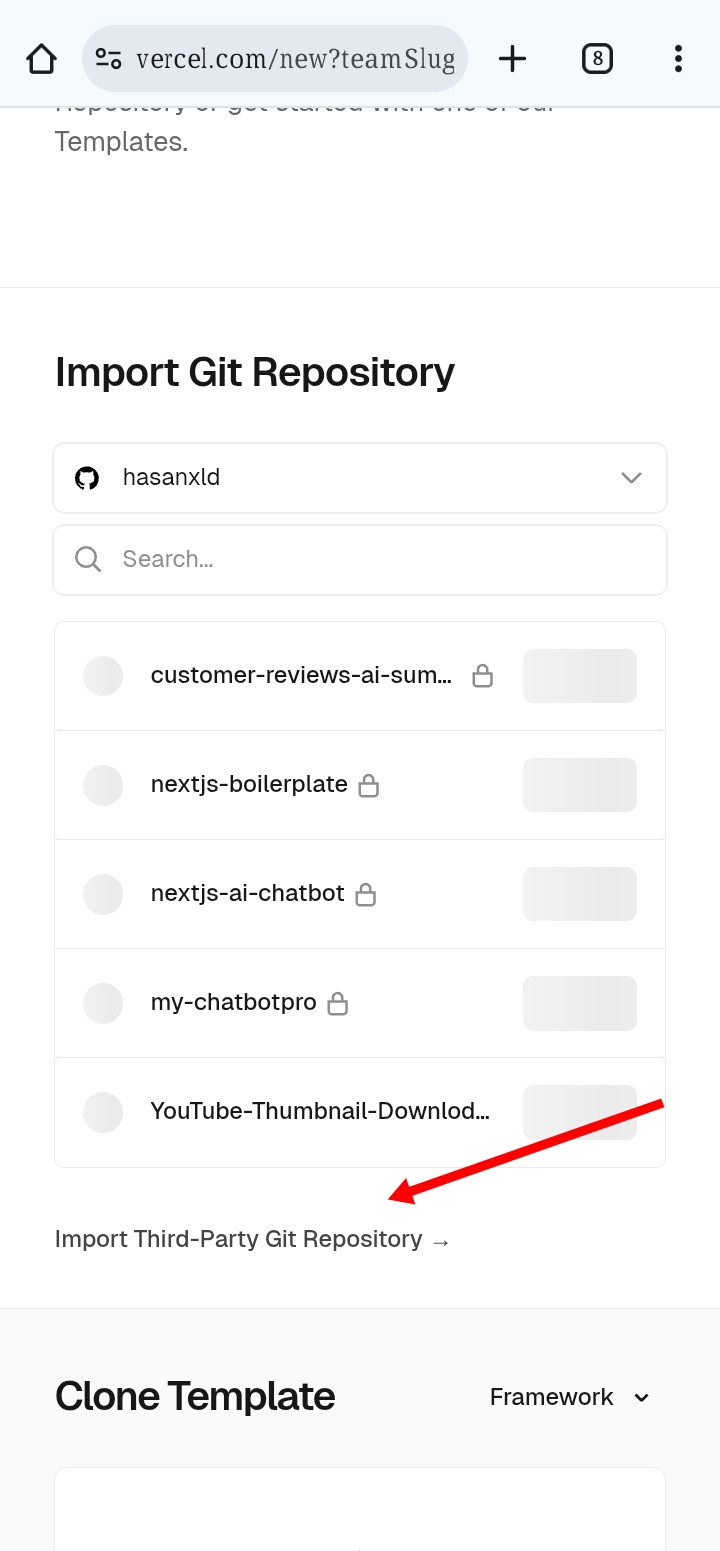This screenshot has width=720, height=1551.
Task: Open Import Third-Party Git Repository link
Action: (x=252, y=1240)
